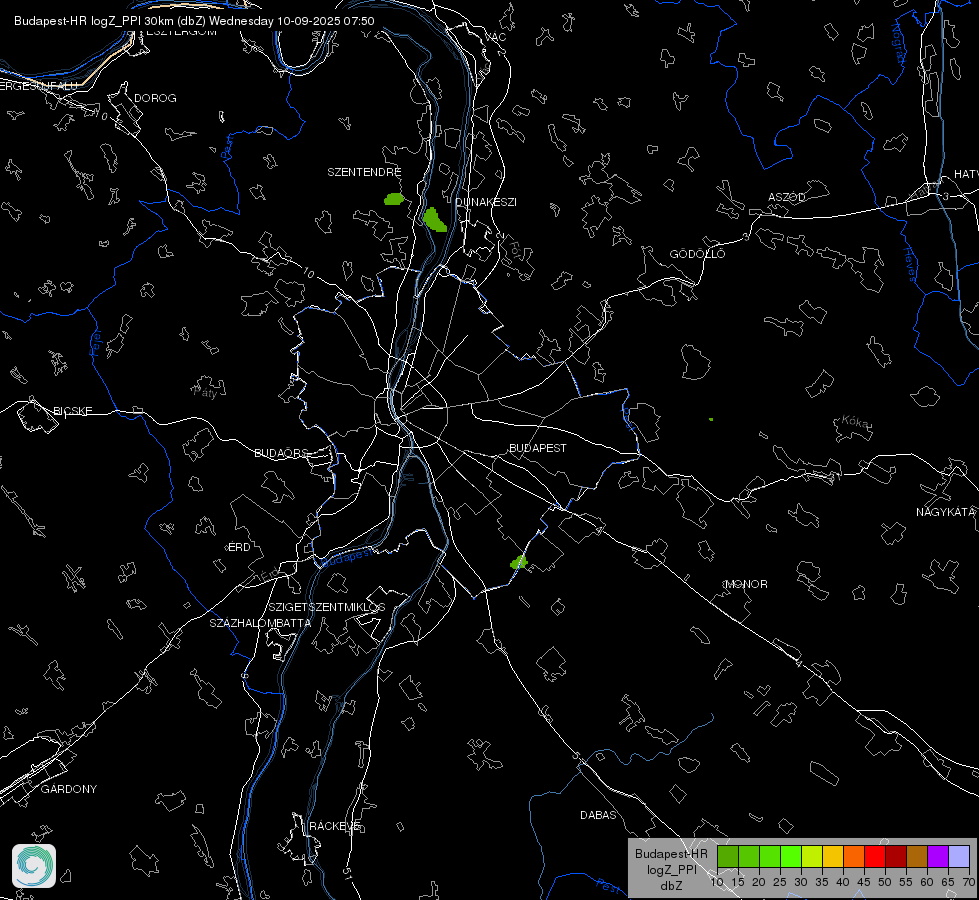
Task: Select the yellow 35-40 dBZ legend swatch
Action: [x=833, y=856]
